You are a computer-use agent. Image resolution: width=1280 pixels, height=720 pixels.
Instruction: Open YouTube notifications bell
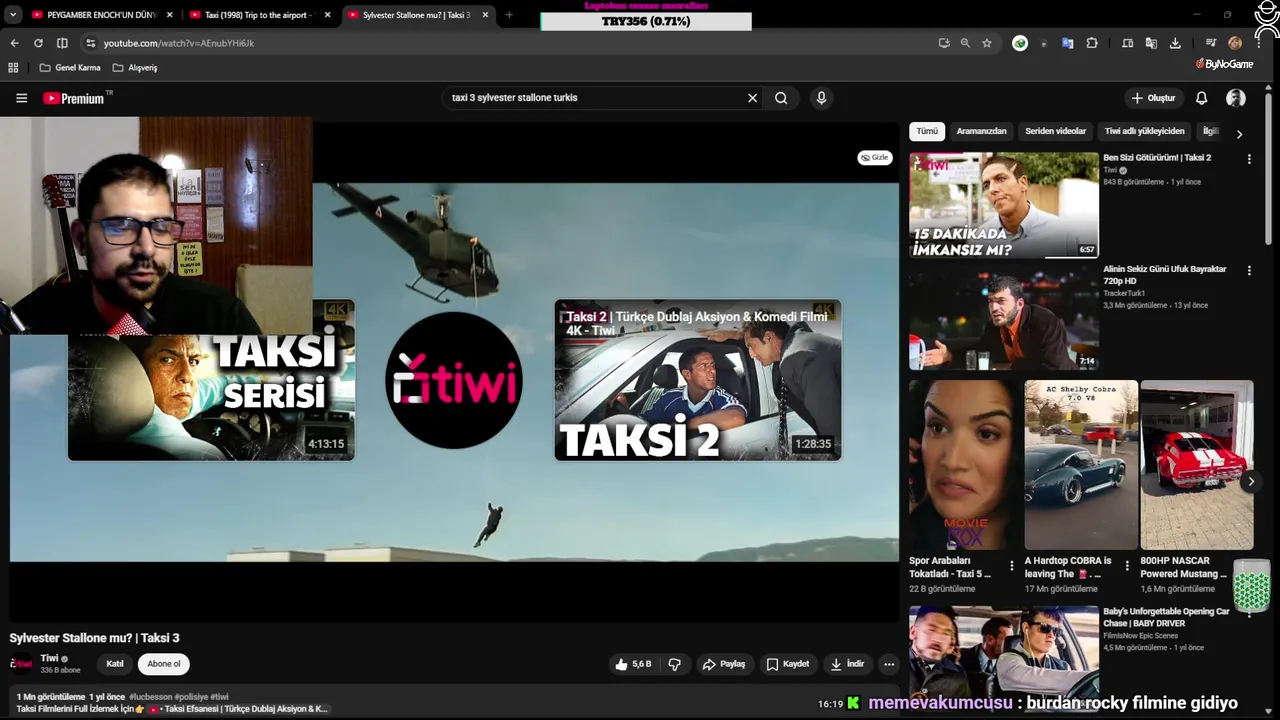pos(1201,98)
